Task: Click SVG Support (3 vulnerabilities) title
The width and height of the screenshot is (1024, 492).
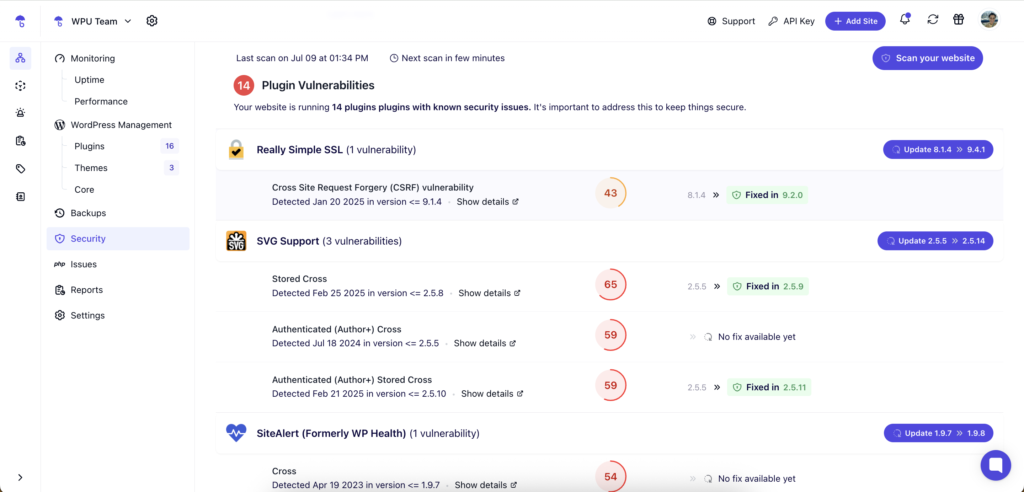Action: click(329, 241)
